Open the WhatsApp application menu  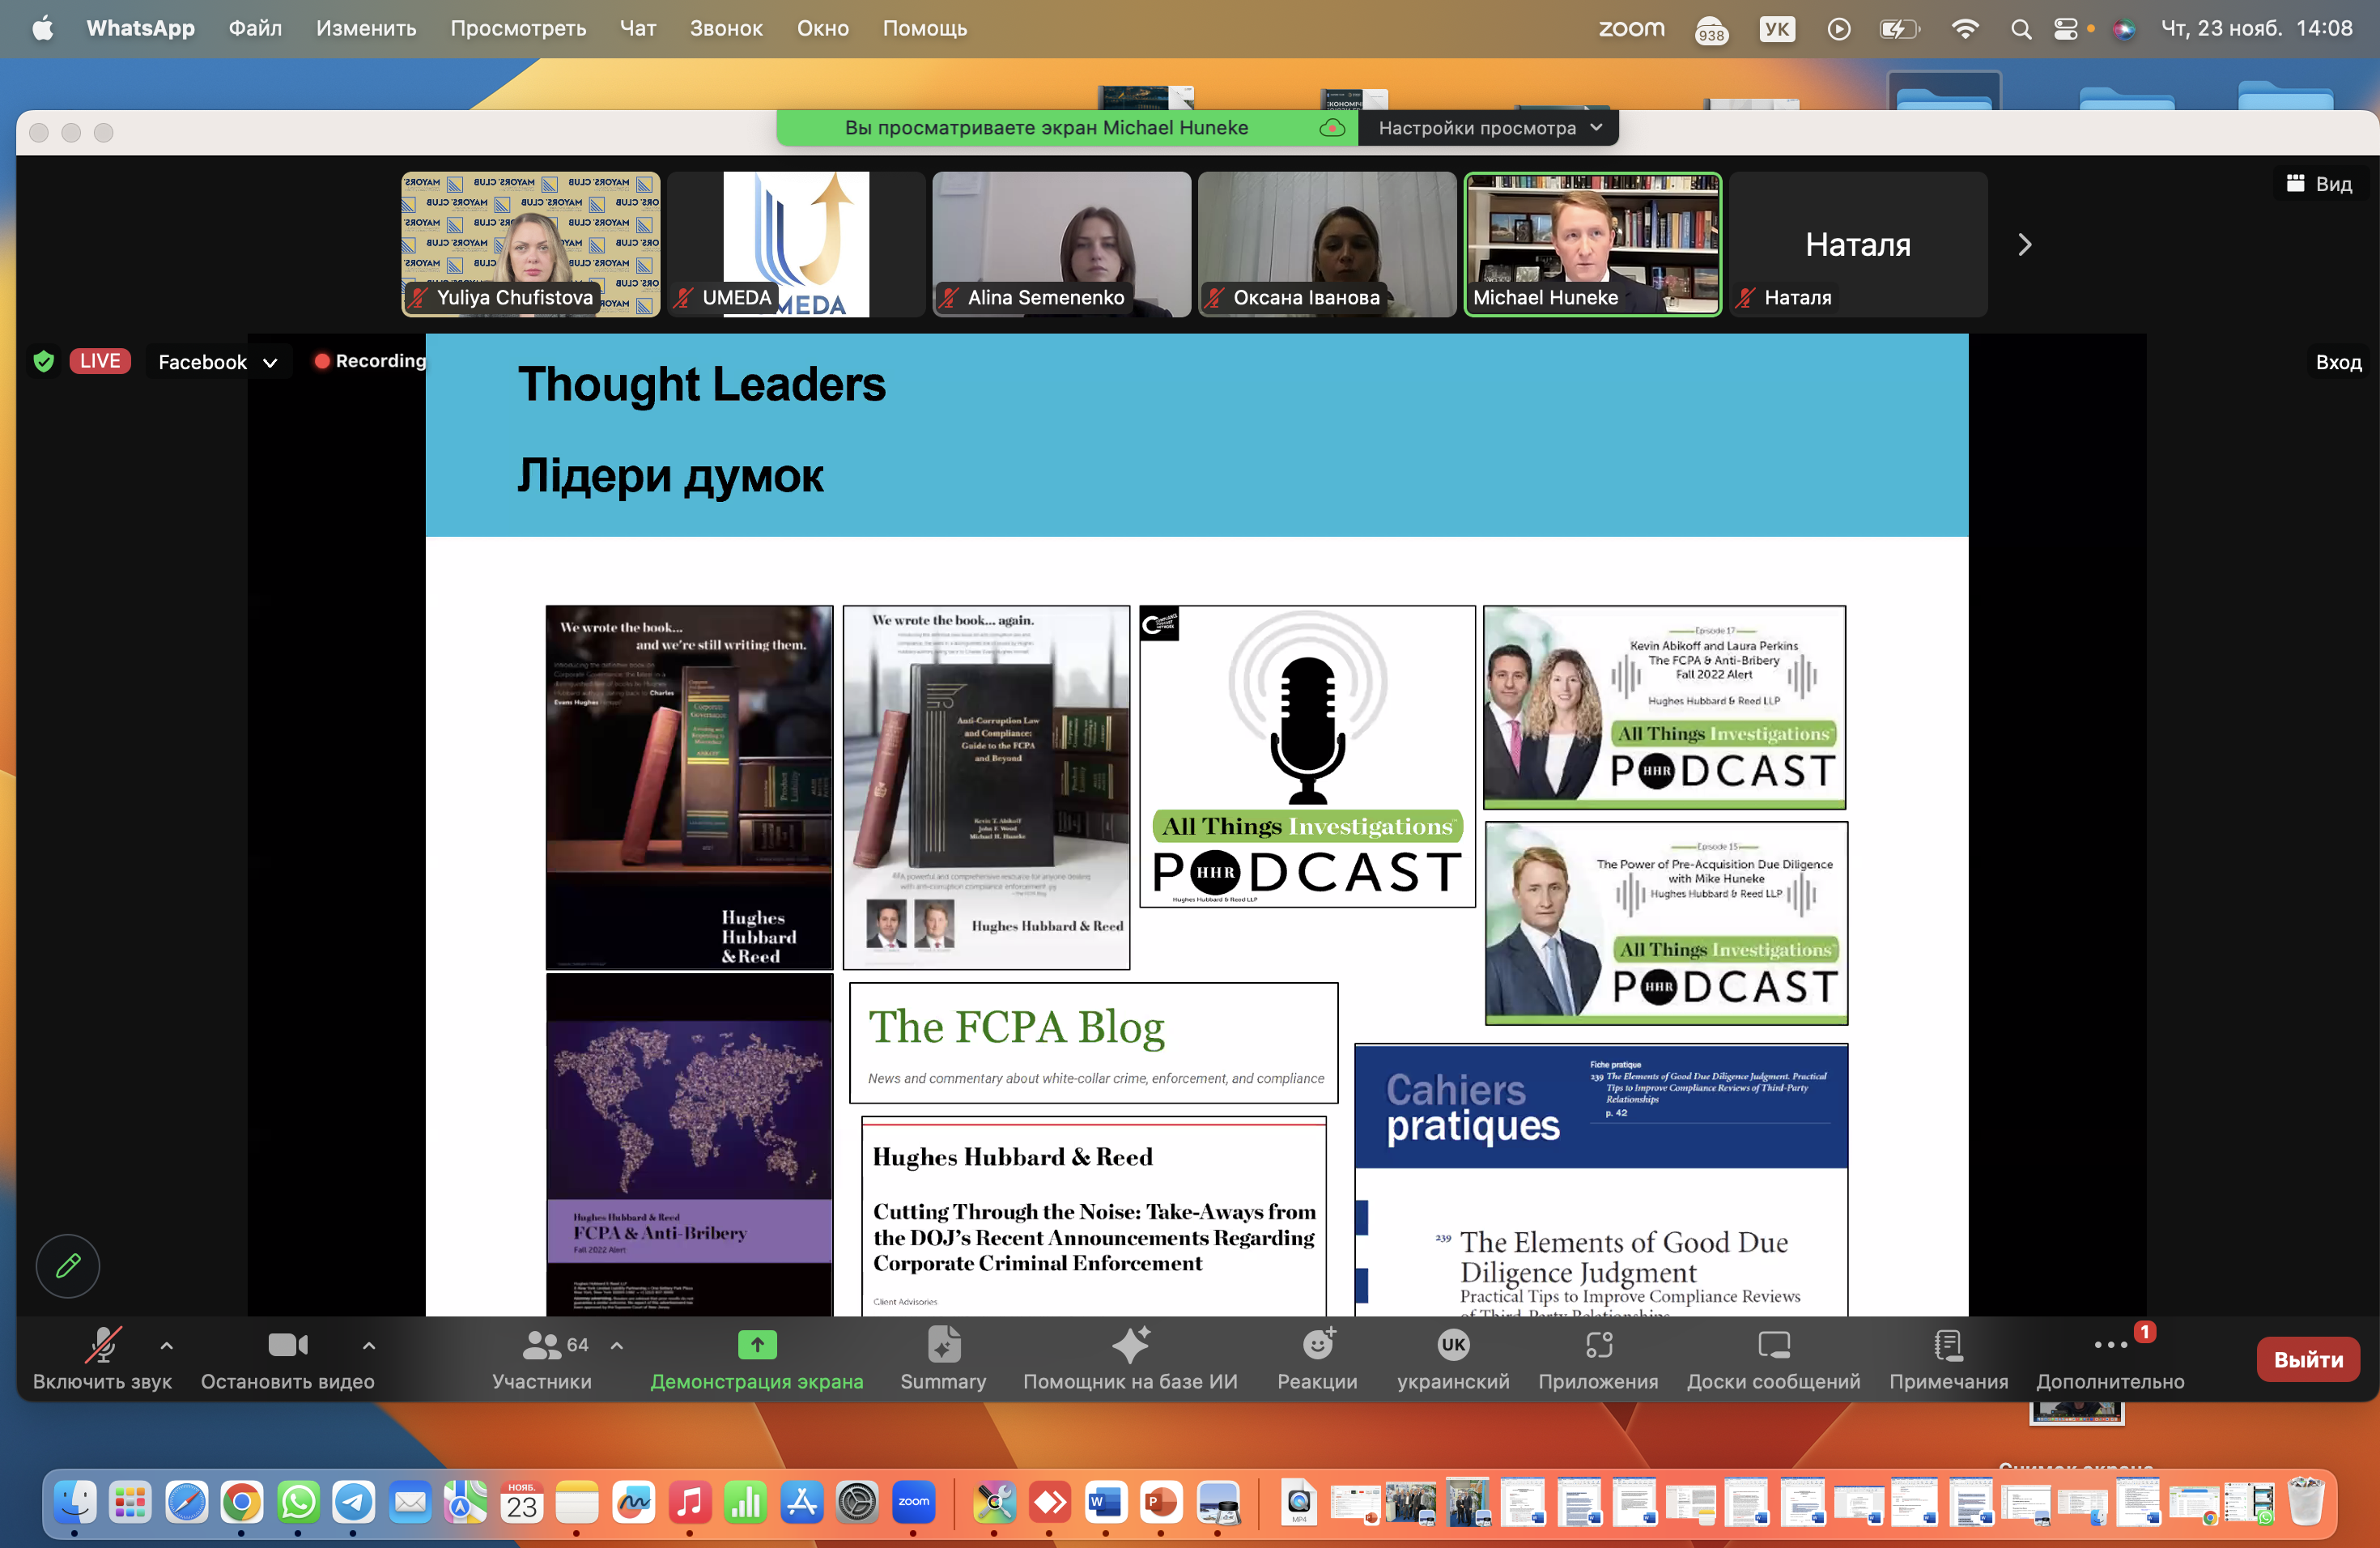coord(141,28)
